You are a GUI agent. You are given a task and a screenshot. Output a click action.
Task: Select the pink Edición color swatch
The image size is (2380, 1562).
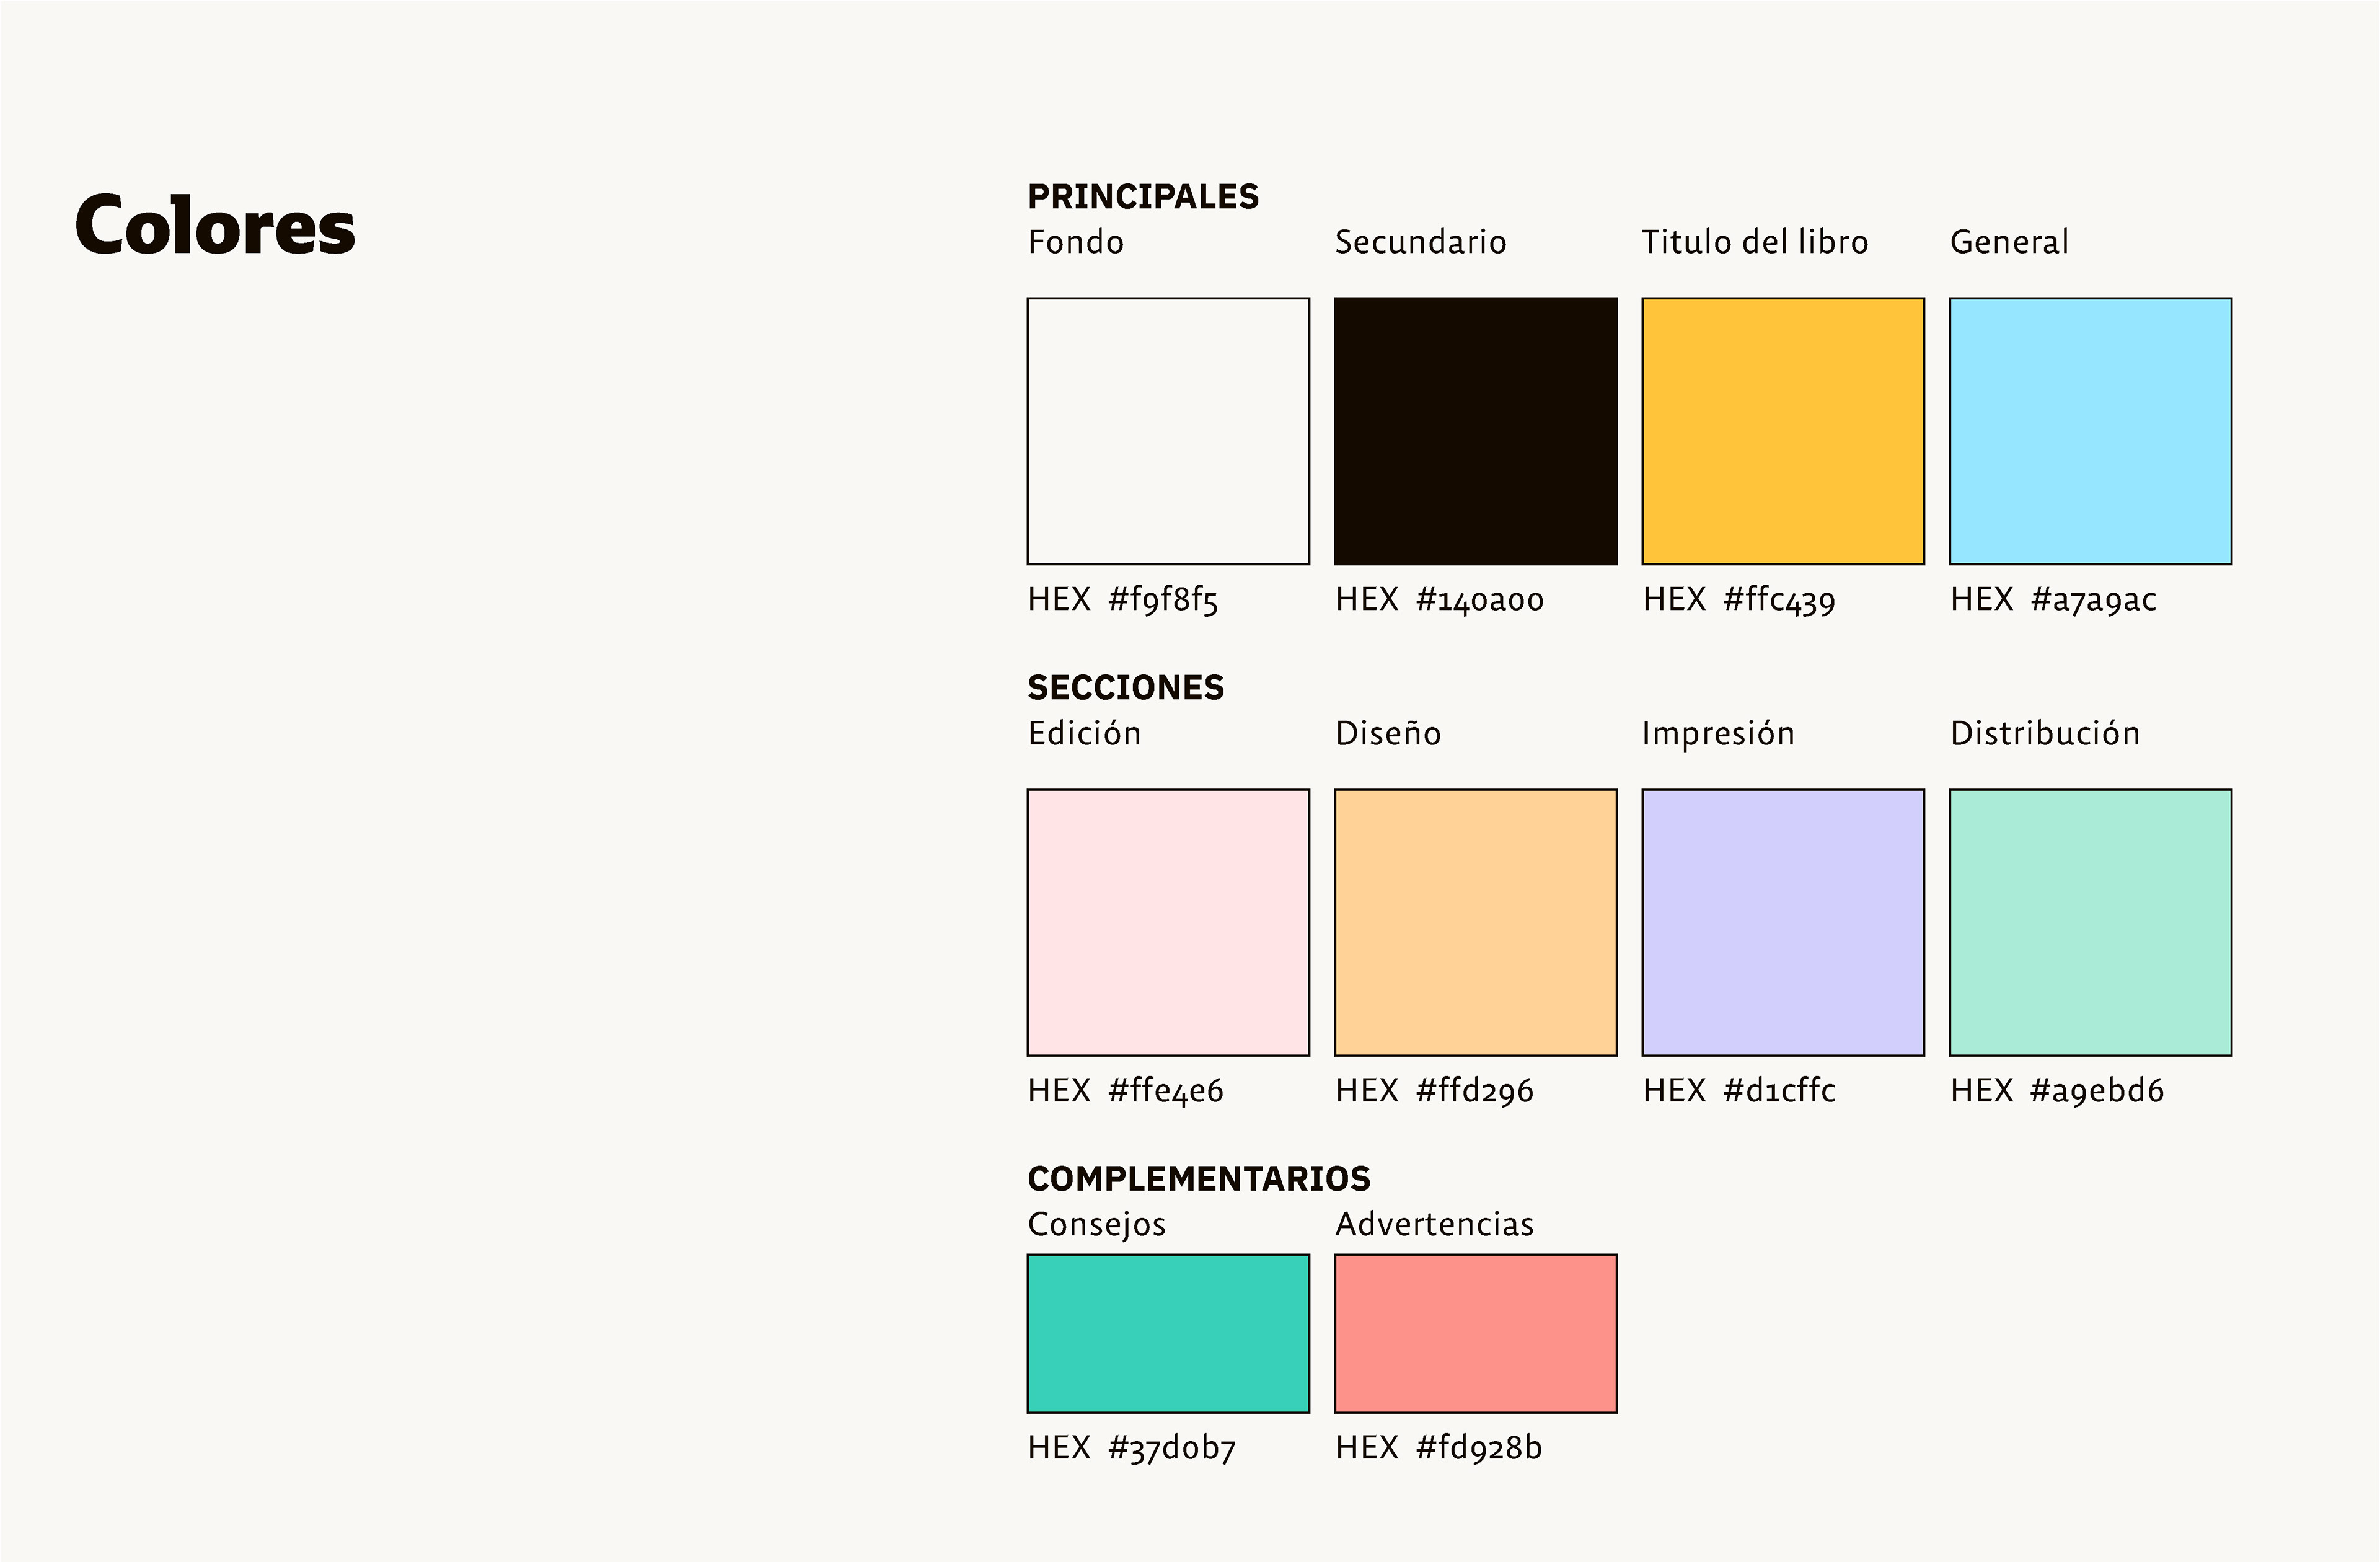[1168, 922]
